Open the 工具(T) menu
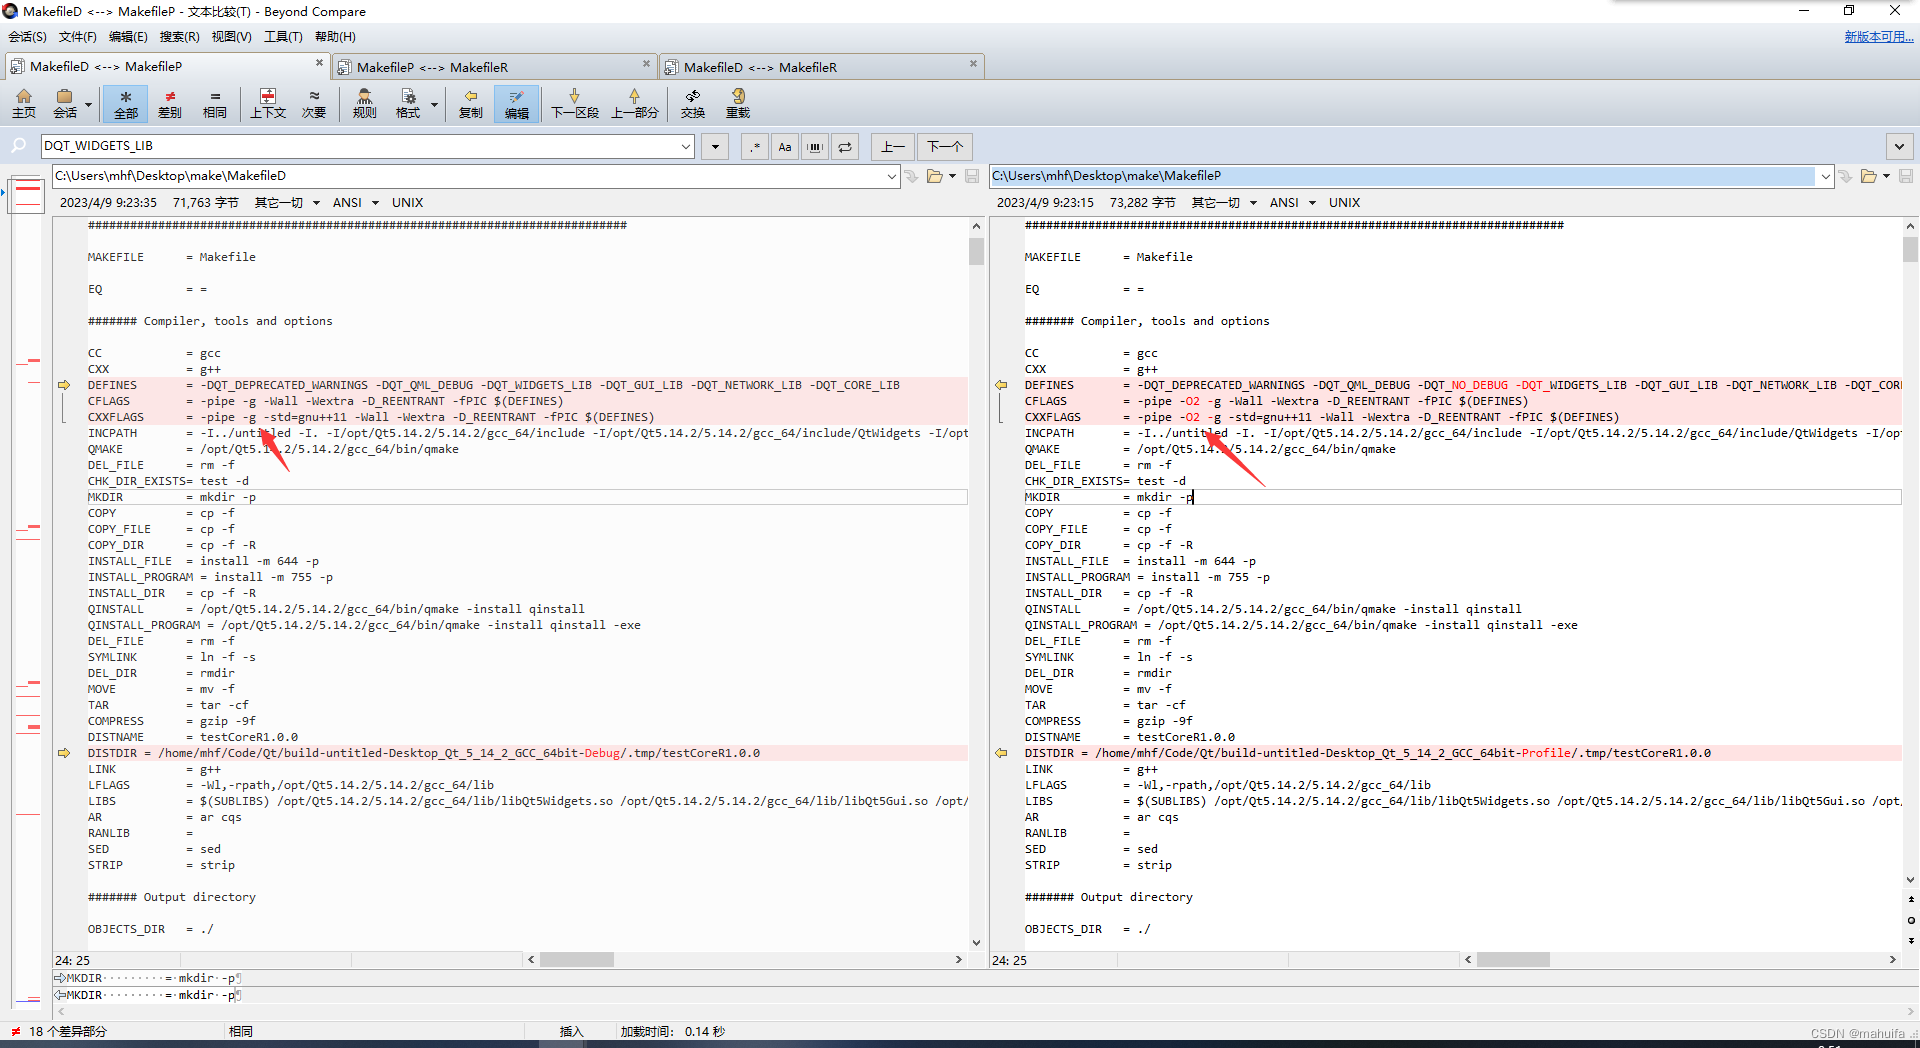This screenshot has height=1048, width=1920. (283, 37)
